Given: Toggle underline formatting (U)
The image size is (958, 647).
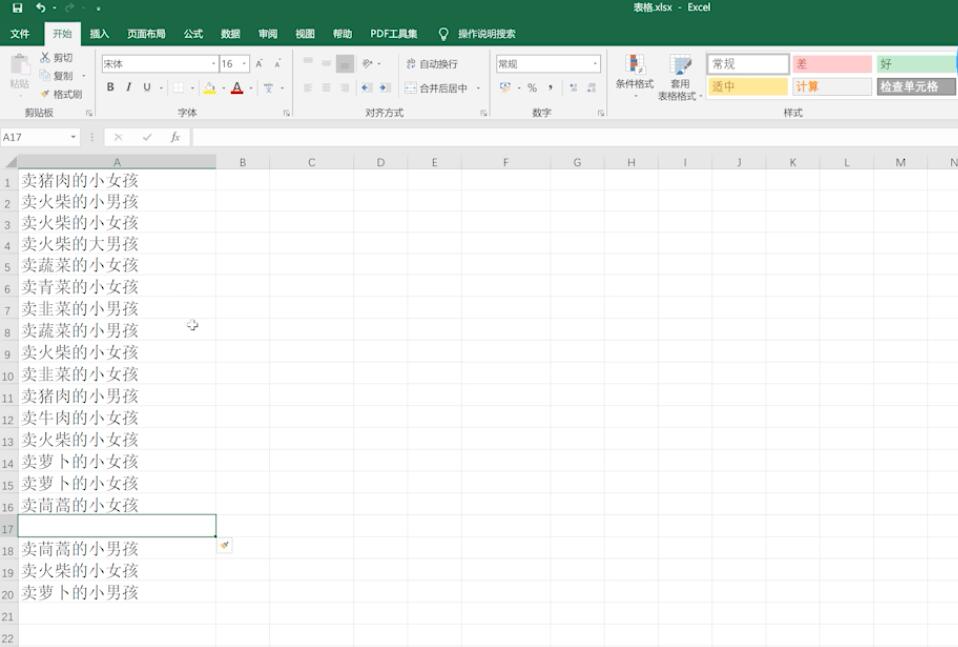Looking at the screenshot, I should (147, 87).
